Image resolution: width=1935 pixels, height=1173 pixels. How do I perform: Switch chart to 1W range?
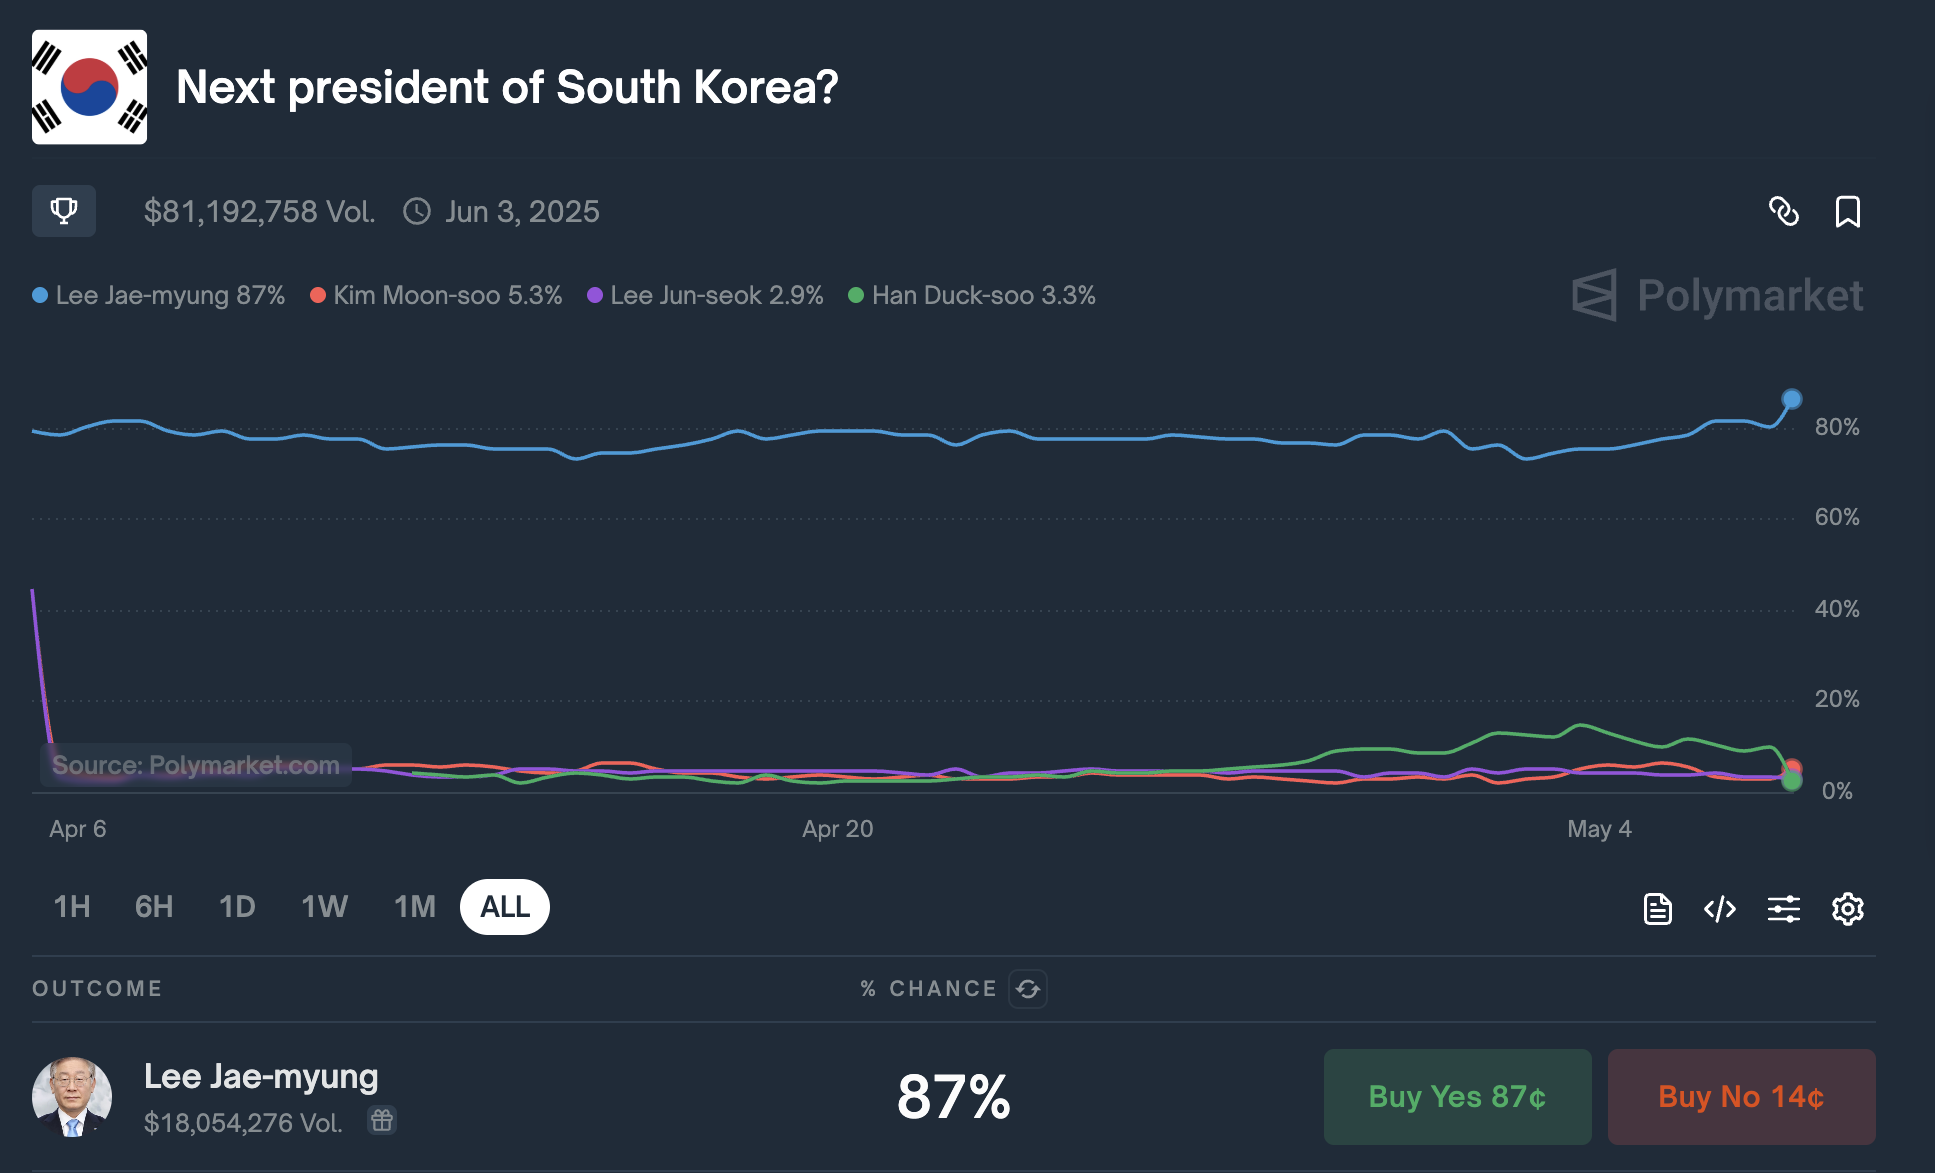click(324, 907)
